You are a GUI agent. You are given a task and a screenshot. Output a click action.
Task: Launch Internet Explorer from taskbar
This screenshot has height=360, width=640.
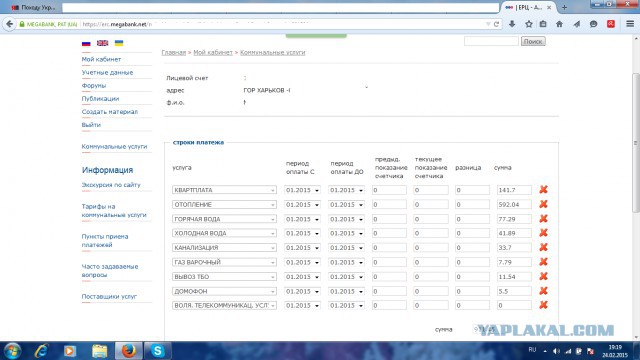41,351
